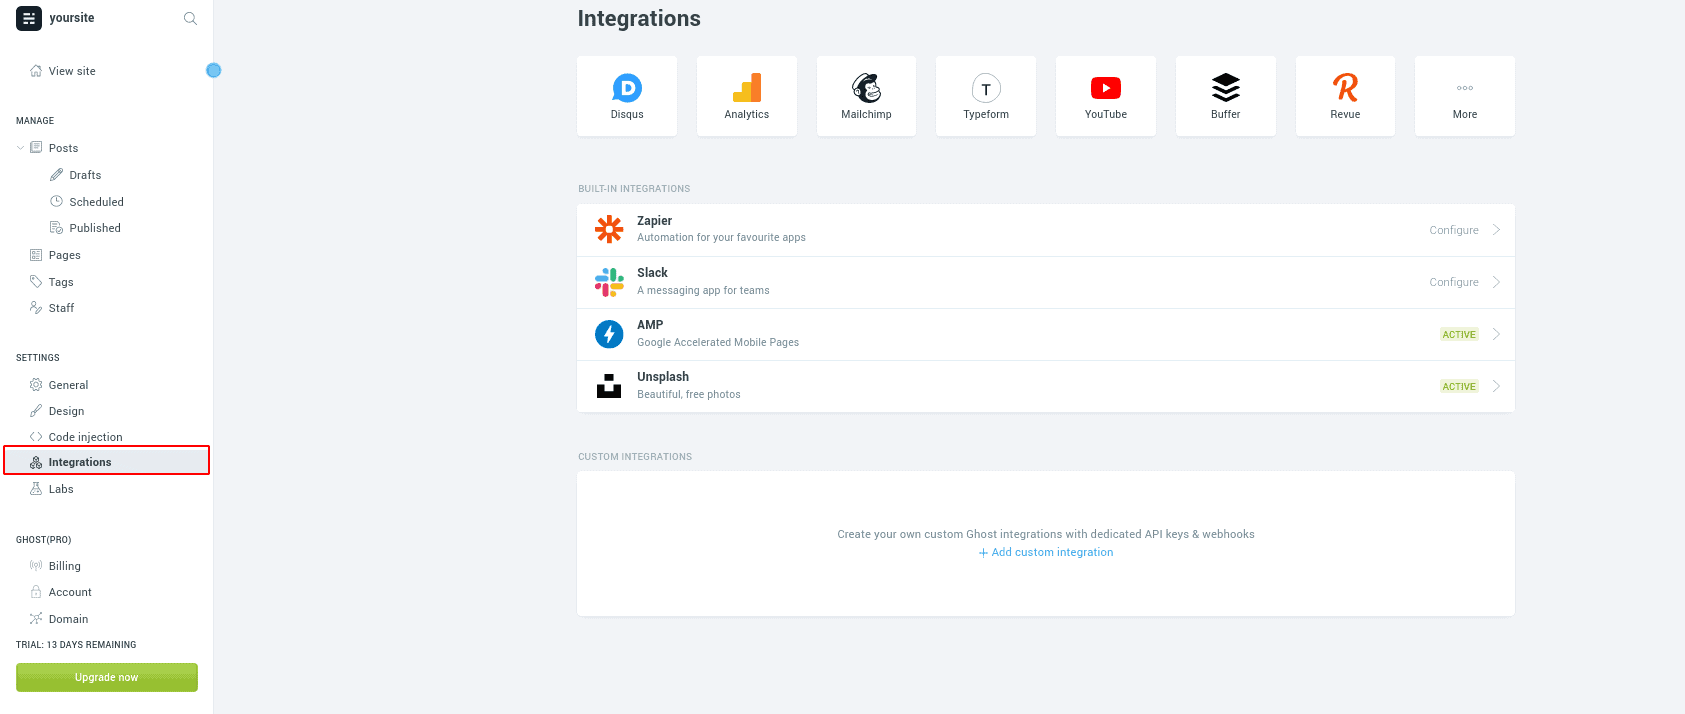Open the Analytics integration card

pos(747,96)
